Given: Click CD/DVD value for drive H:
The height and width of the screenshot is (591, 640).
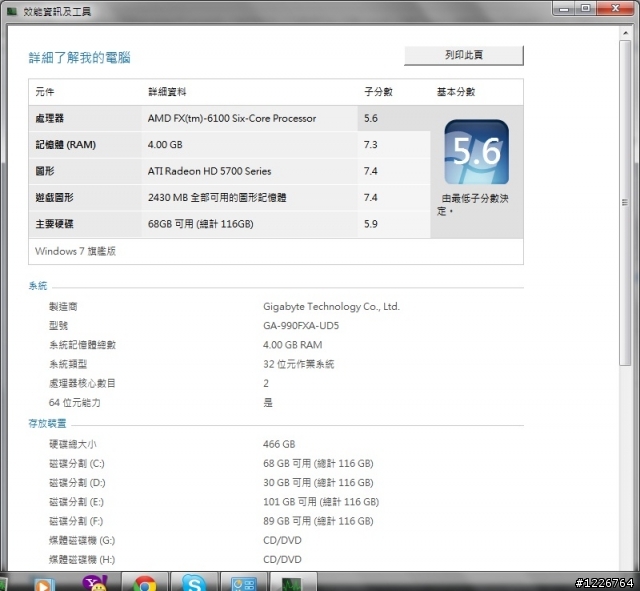Looking at the screenshot, I should [282, 559].
